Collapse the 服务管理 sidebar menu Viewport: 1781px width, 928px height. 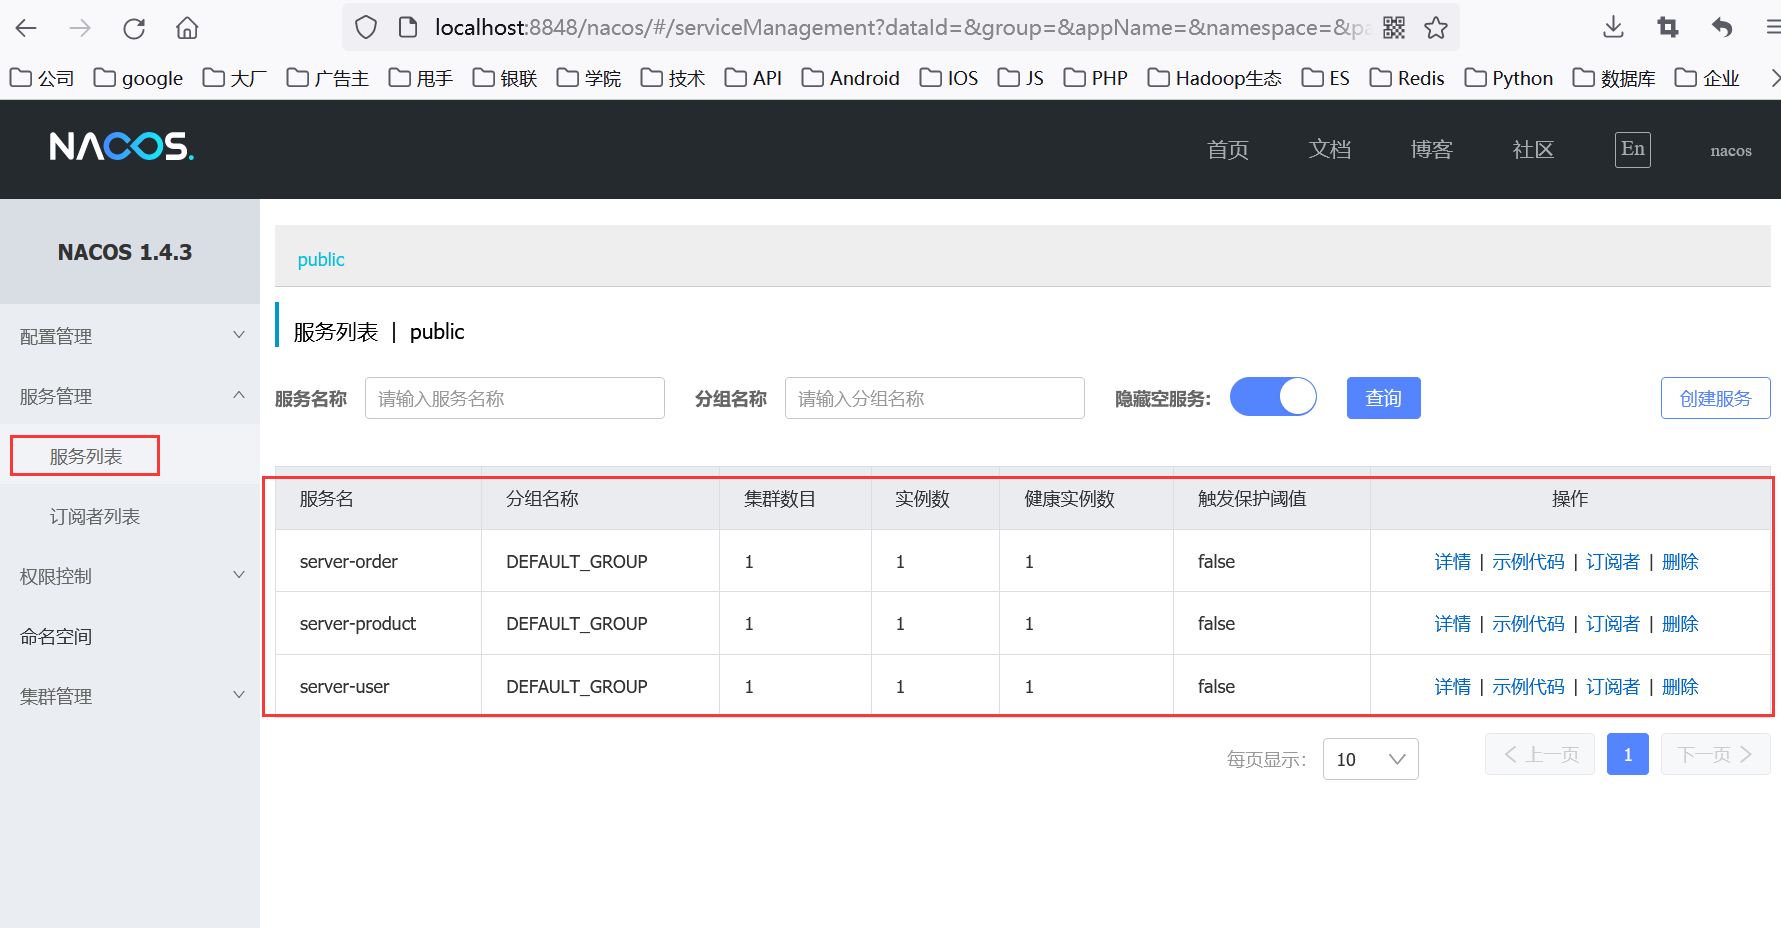tap(130, 396)
